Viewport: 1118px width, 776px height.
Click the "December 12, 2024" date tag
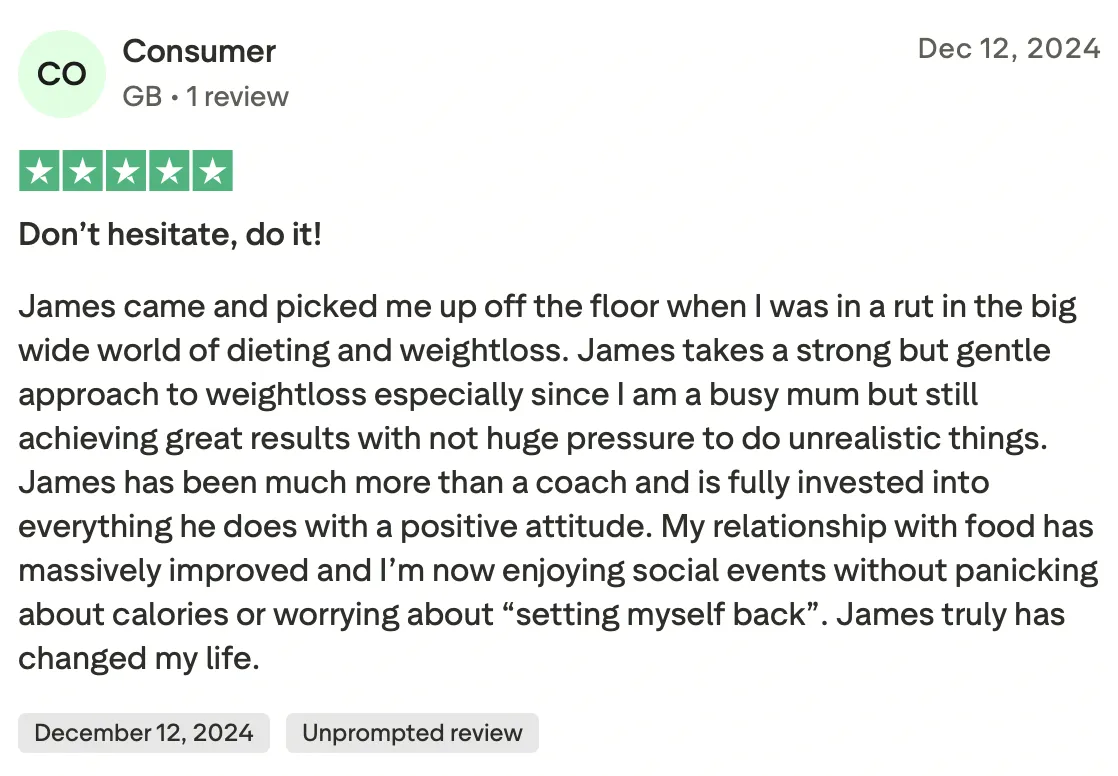point(144,733)
